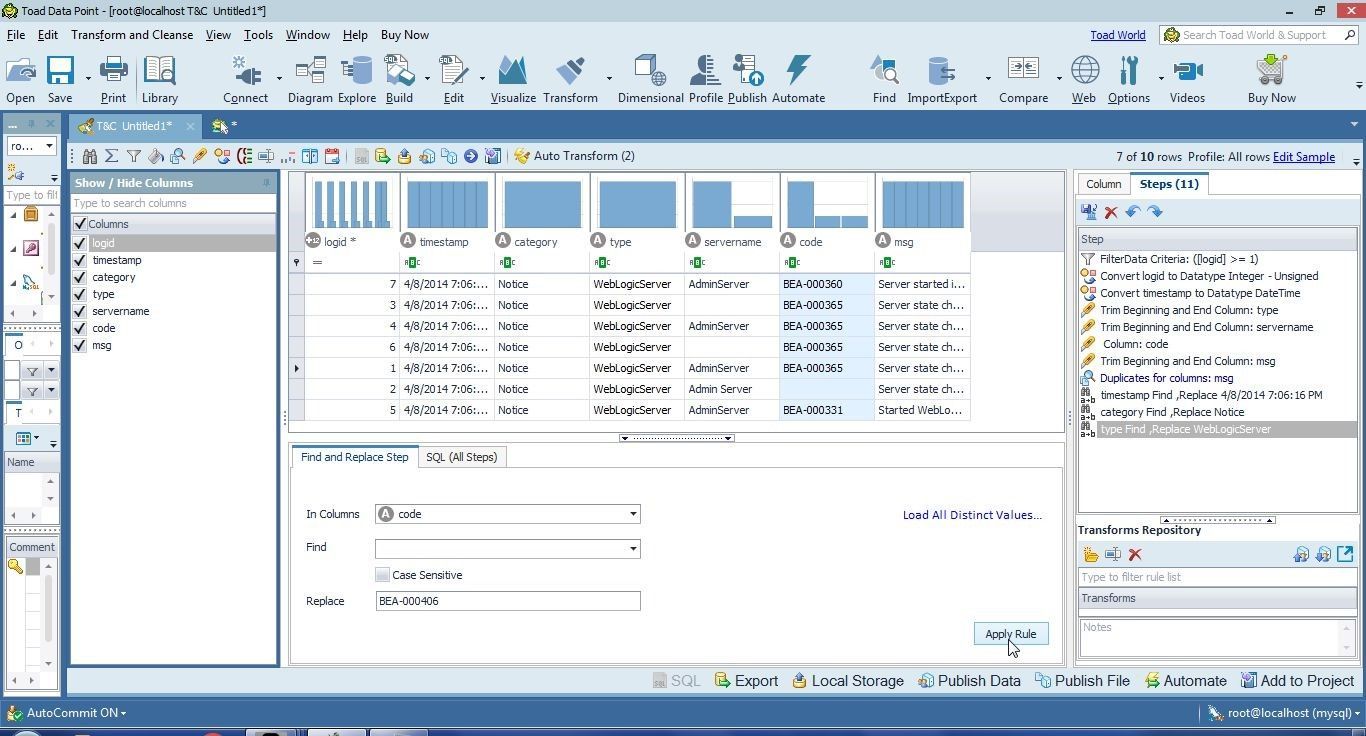The height and width of the screenshot is (736, 1366).
Task: Open the Visualize tool
Action: [x=513, y=80]
